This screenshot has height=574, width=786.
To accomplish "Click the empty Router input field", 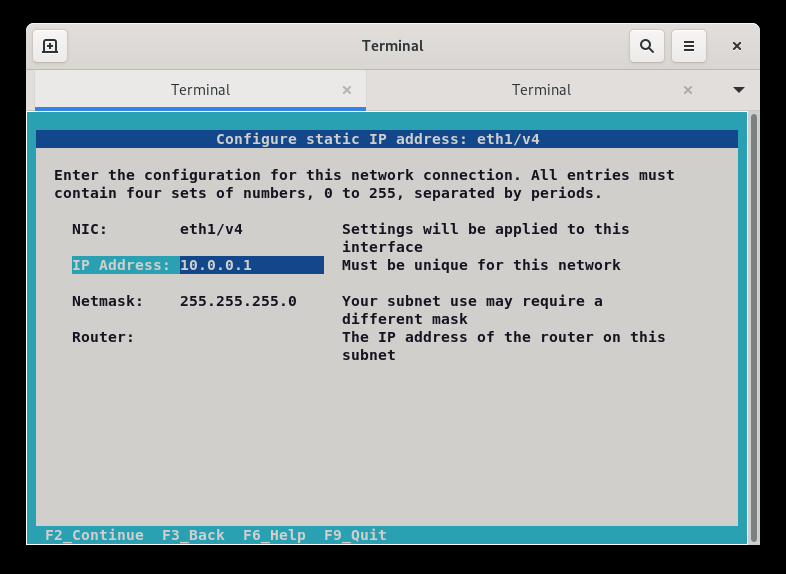I will coord(250,337).
